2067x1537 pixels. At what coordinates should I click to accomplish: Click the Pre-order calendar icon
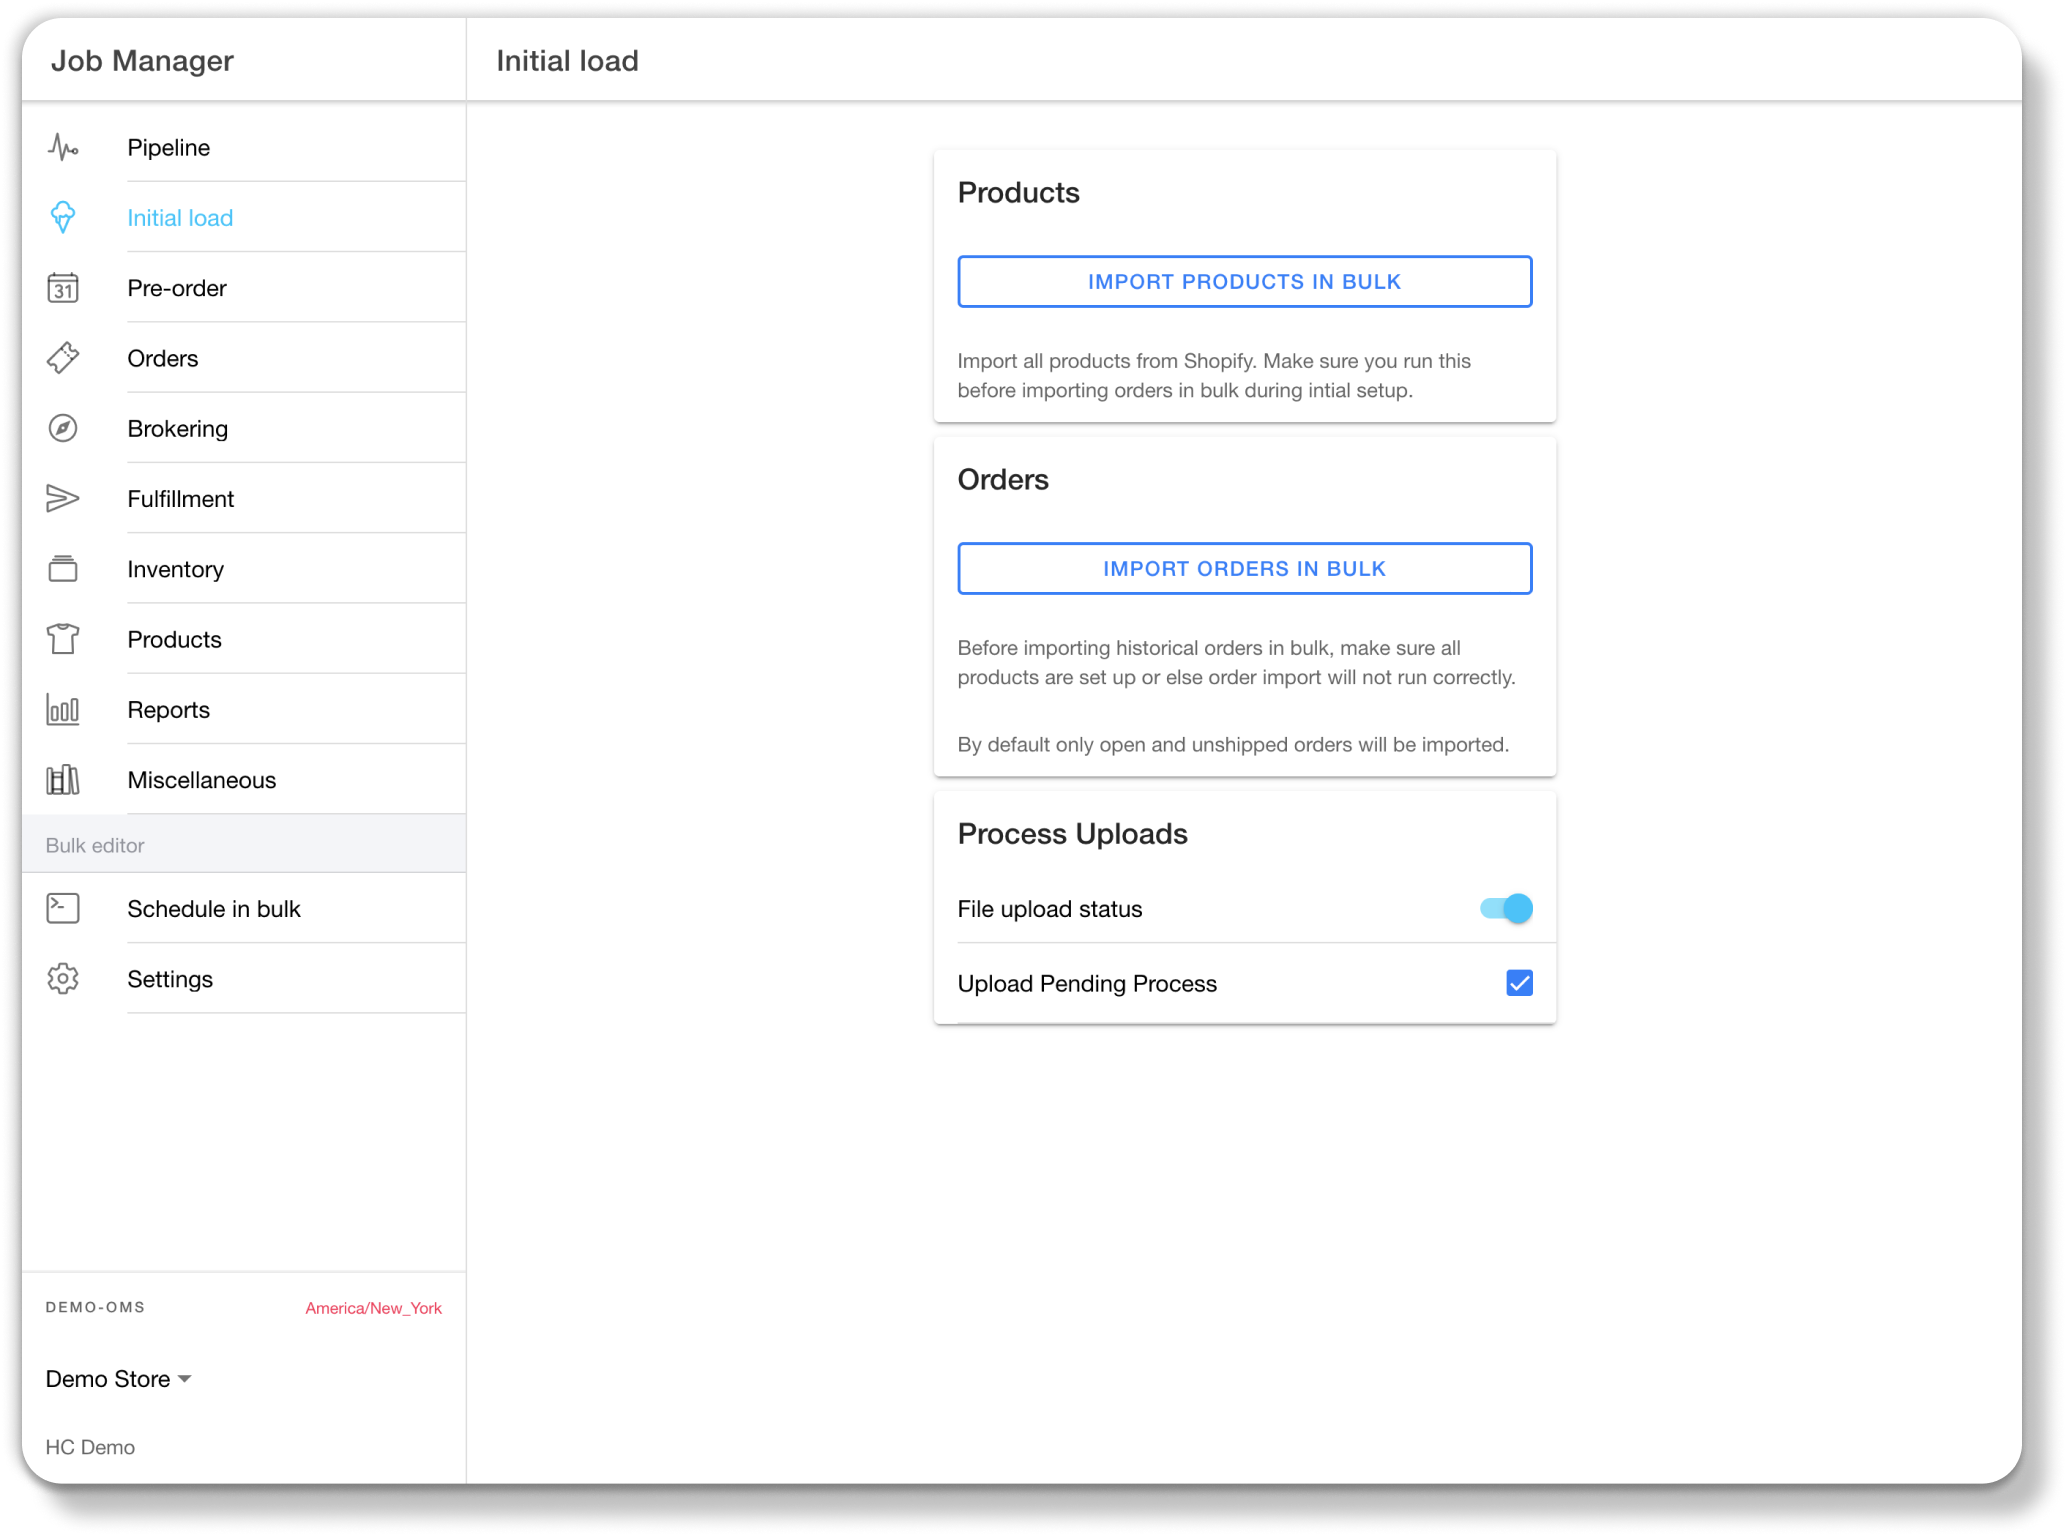(x=63, y=288)
